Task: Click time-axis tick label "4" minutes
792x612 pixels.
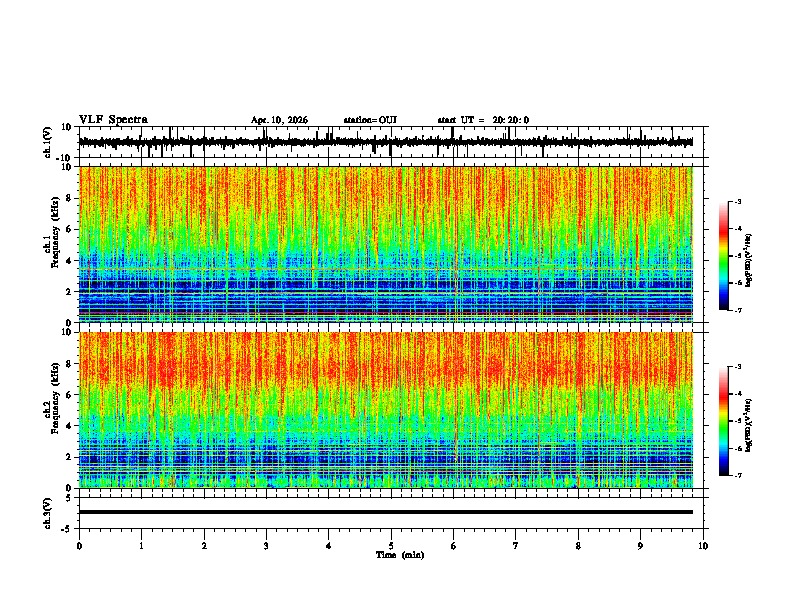Action: click(x=329, y=546)
